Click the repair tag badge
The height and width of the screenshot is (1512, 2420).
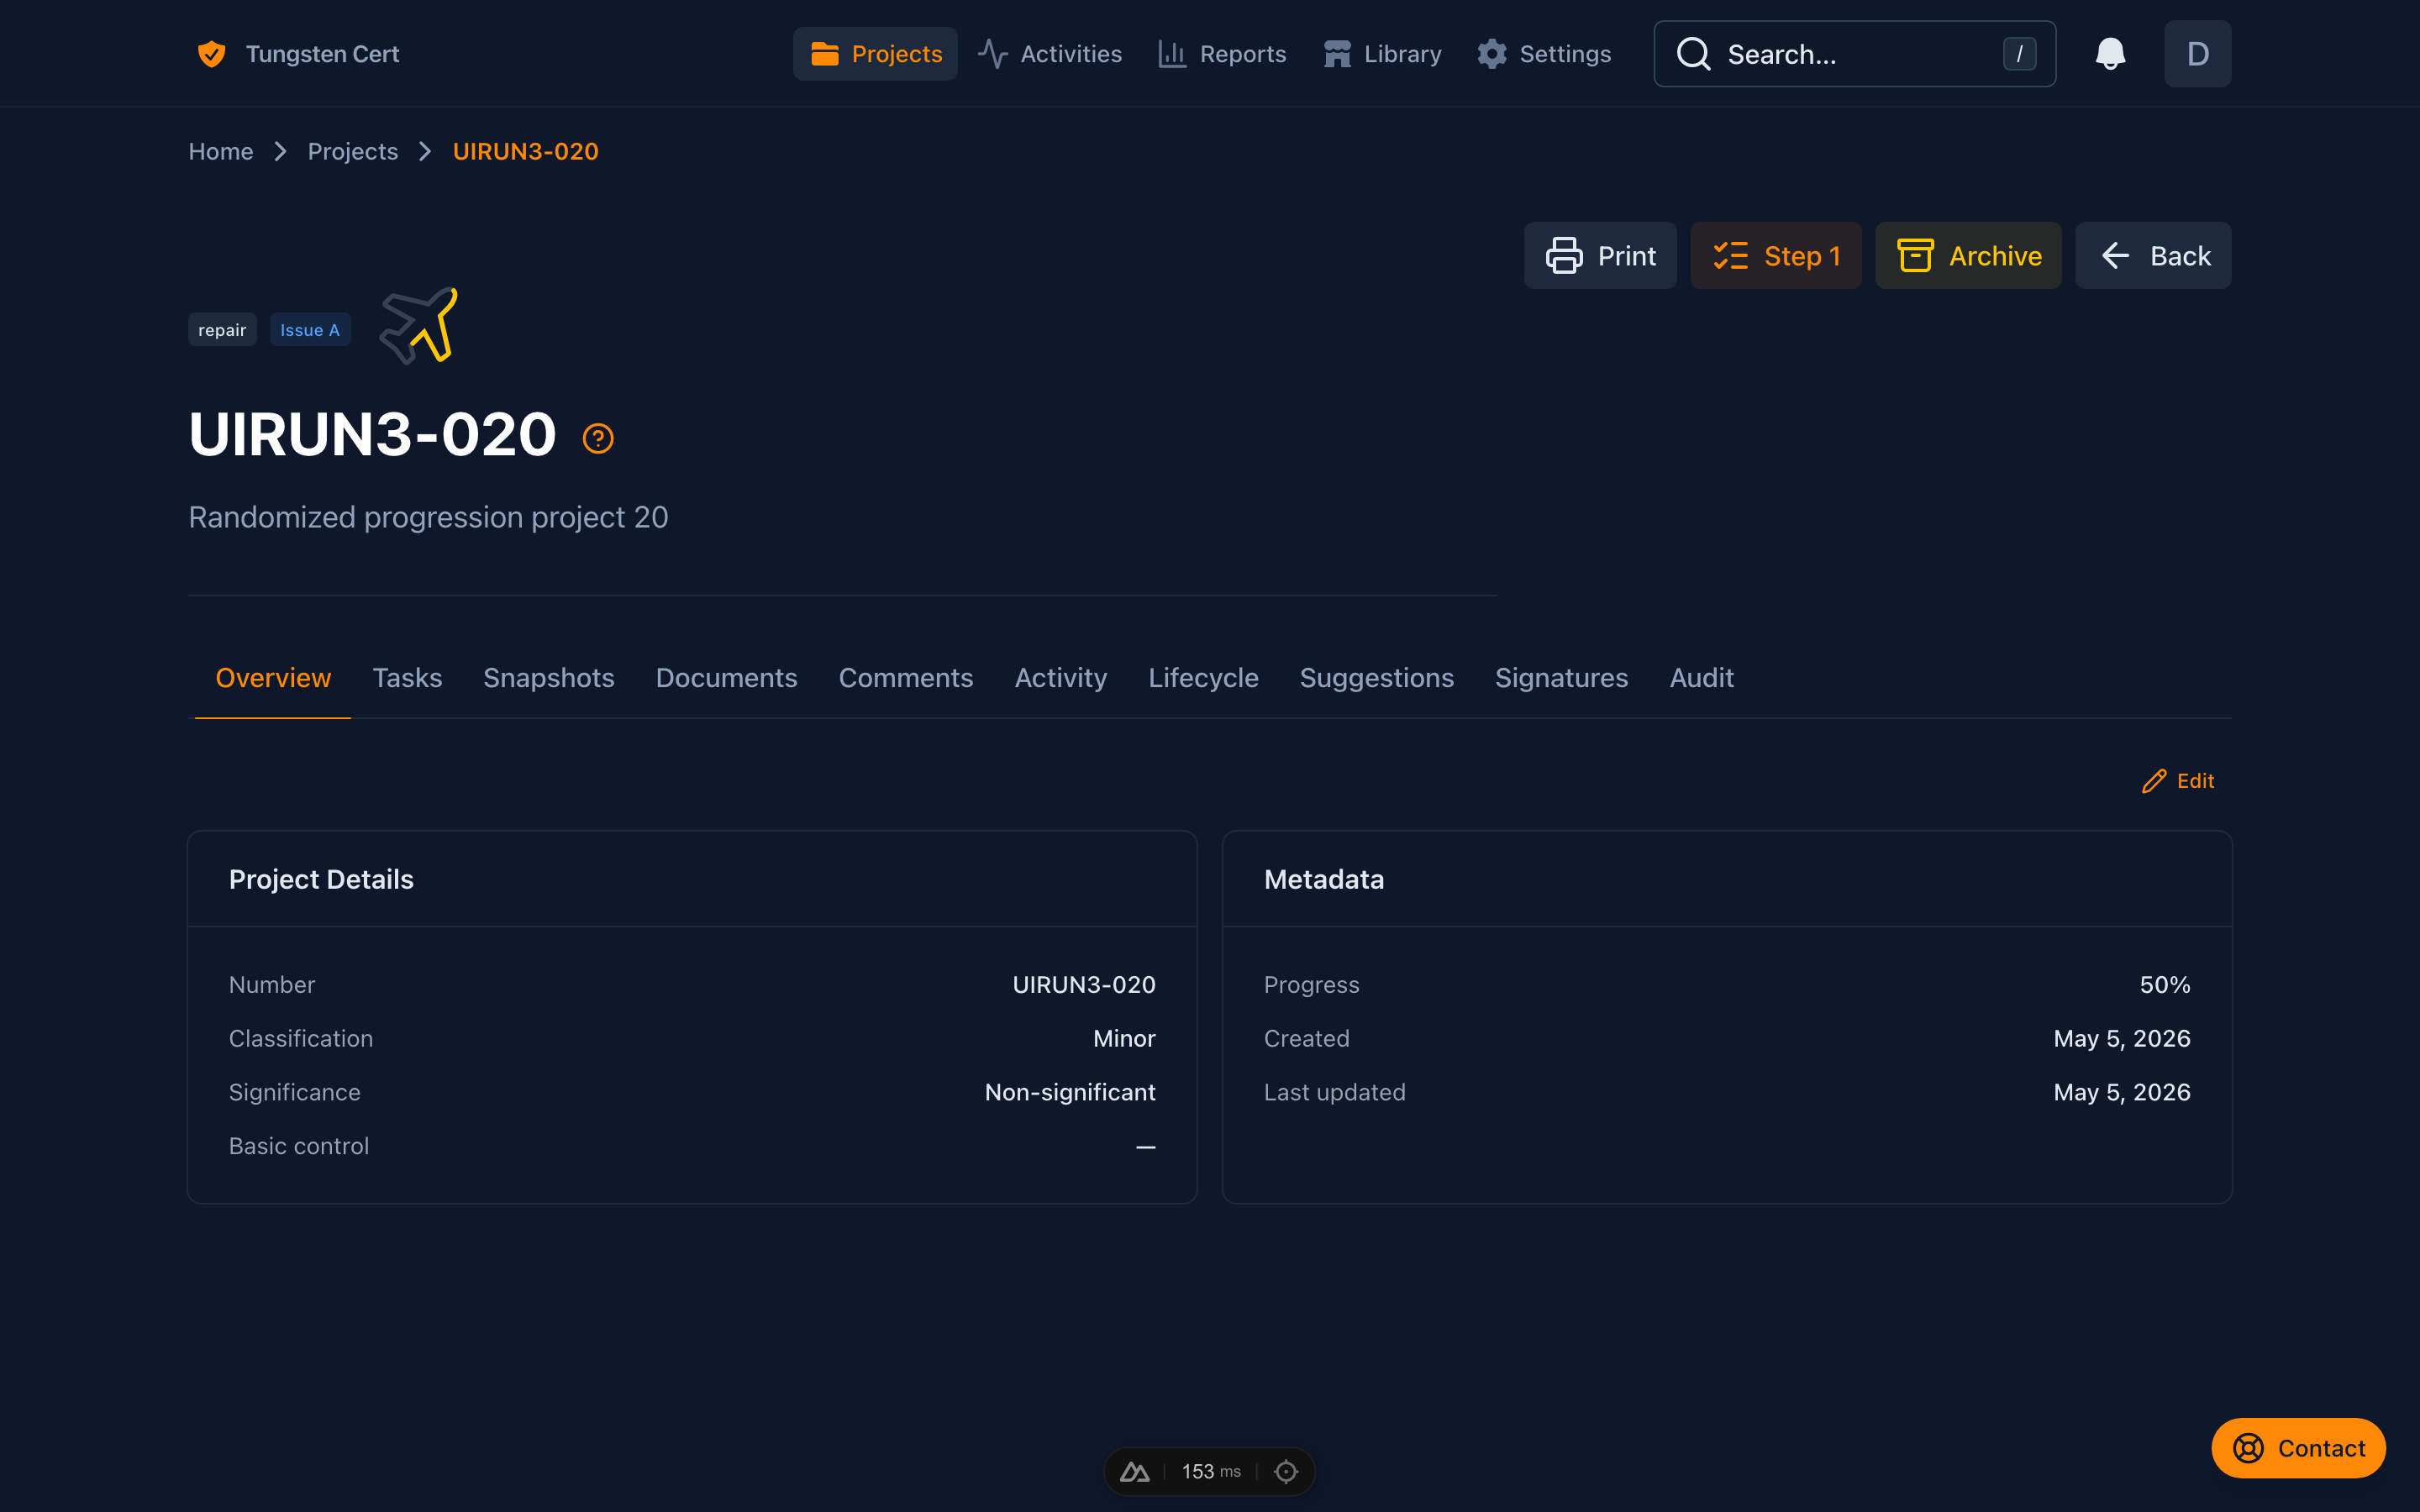pos(222,330)
